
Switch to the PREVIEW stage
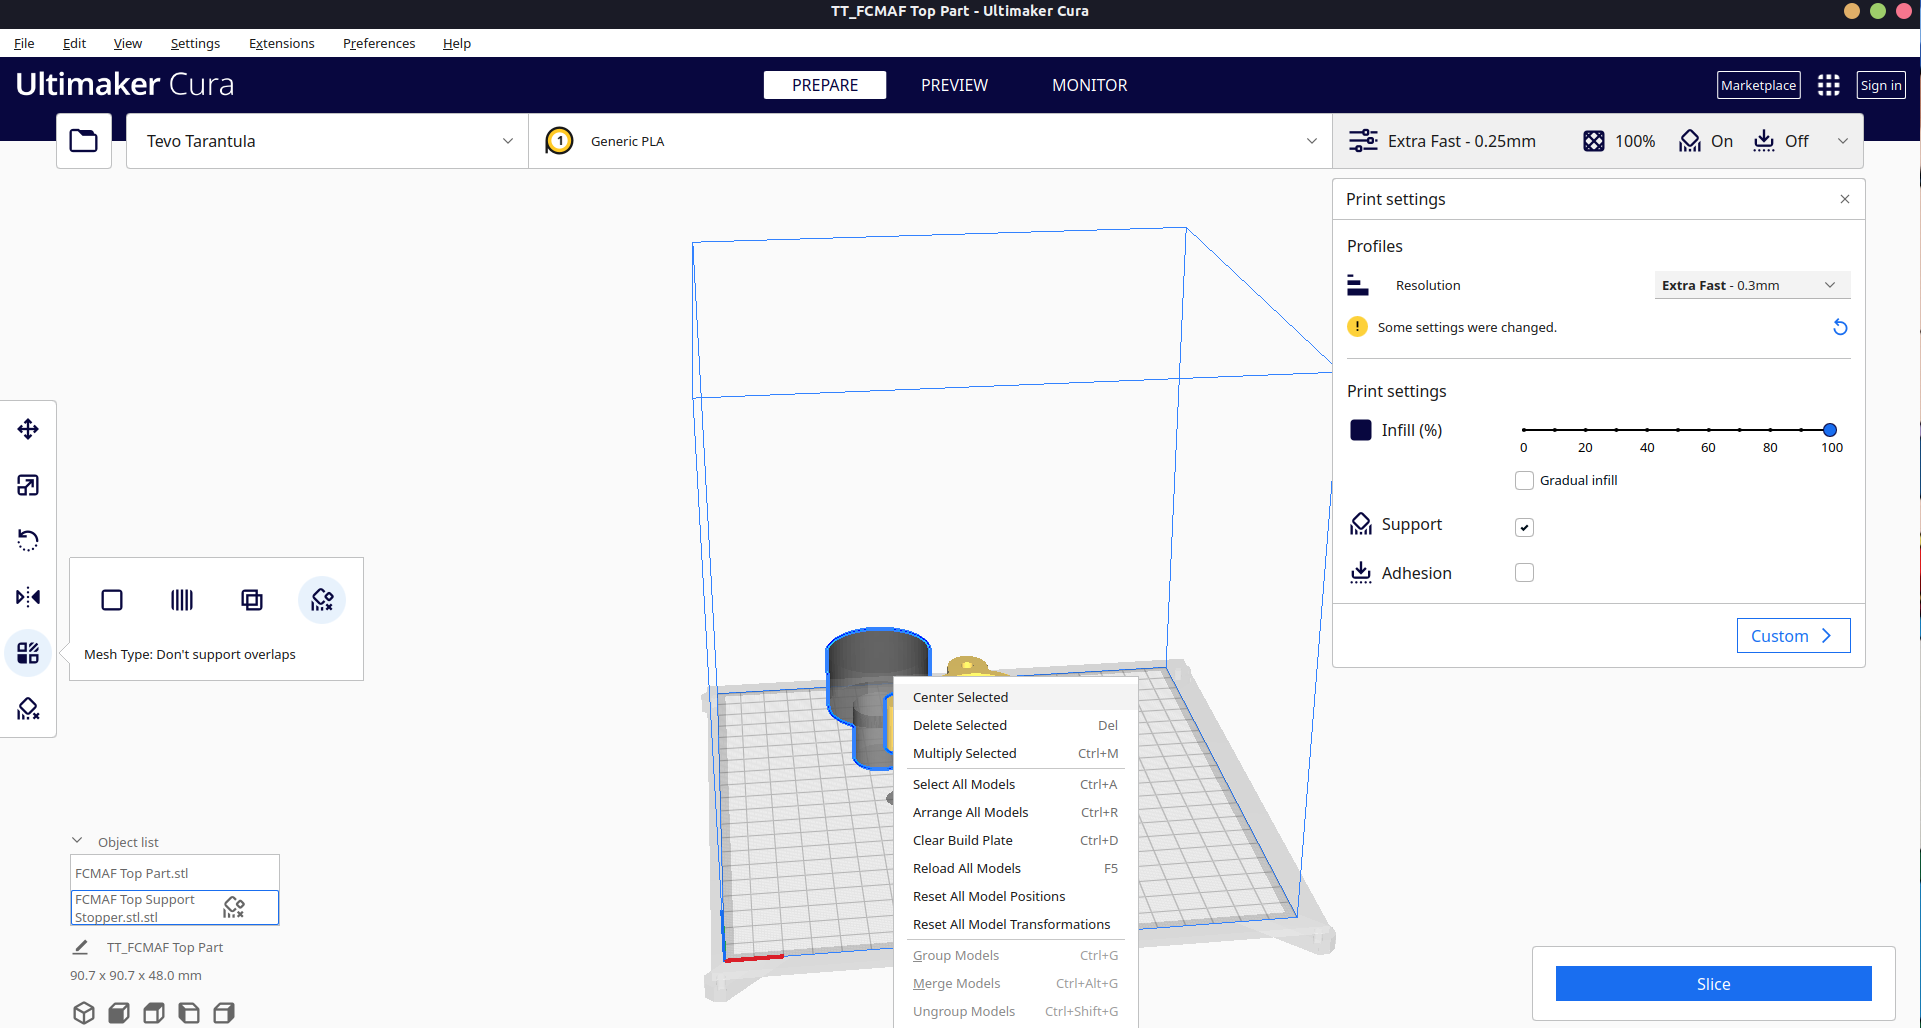pyautogui.click(x=954, y=85)
